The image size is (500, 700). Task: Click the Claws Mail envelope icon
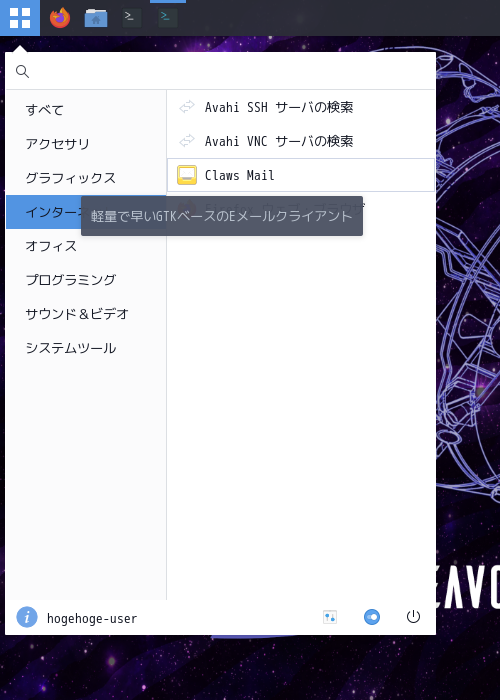(x=187, y=175)
